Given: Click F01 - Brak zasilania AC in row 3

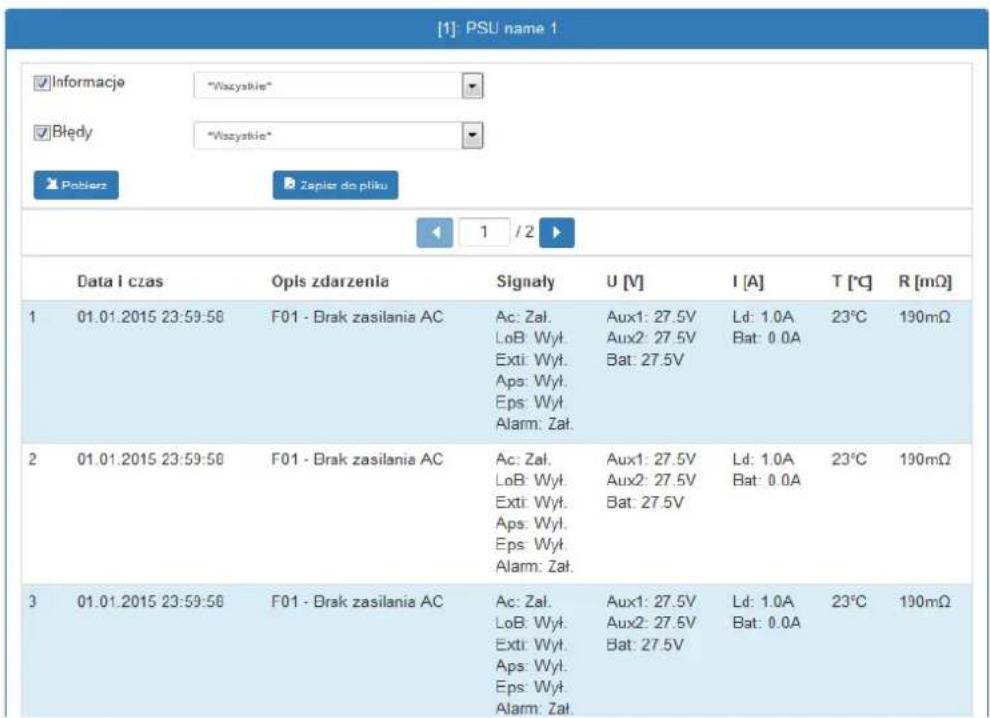Looking at the screenshot, I should point(357,601).
